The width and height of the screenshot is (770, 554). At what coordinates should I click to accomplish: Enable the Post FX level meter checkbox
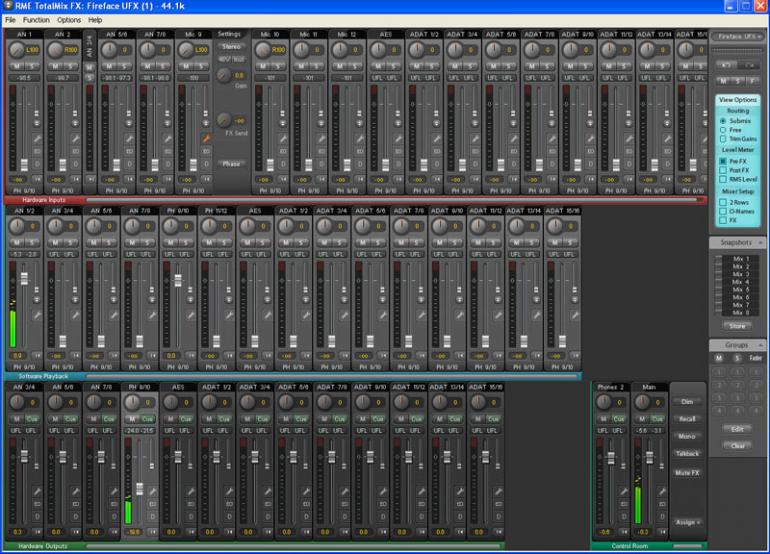pos(723,170)
